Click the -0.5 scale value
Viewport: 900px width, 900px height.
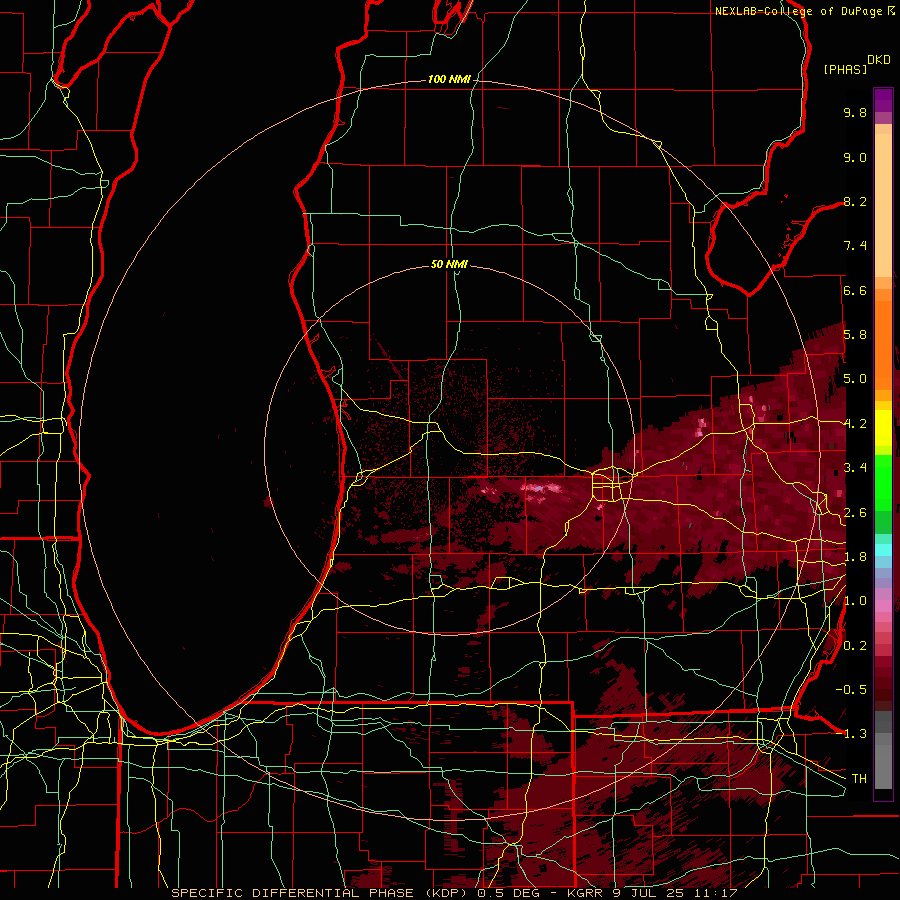point(851,690)
